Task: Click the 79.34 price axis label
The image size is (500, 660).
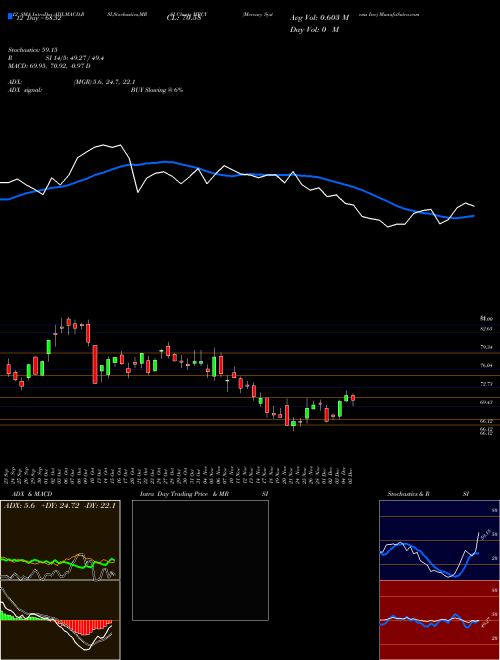Action: point(487,347)
